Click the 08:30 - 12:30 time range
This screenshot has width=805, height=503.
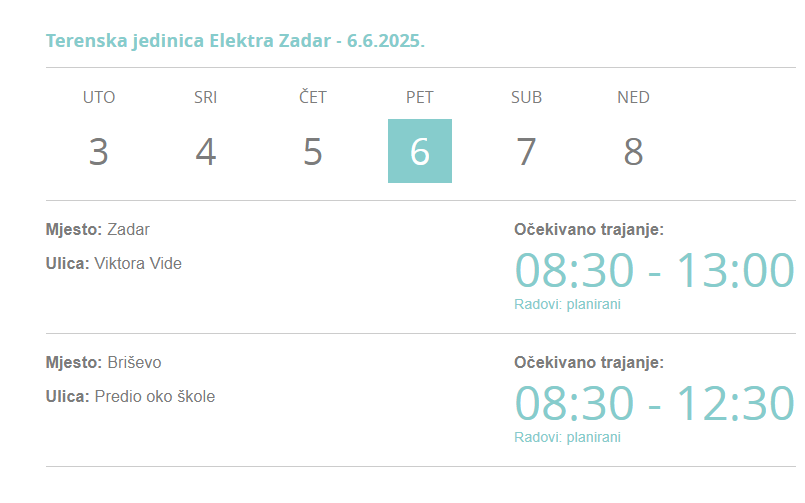[x=654, y=403]
